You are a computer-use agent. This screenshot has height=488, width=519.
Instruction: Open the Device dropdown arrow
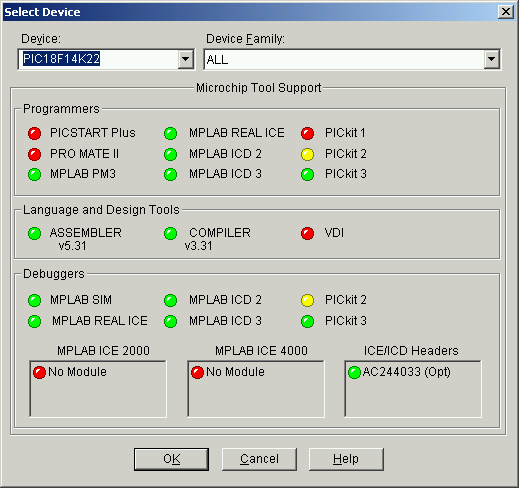(185, 60)
